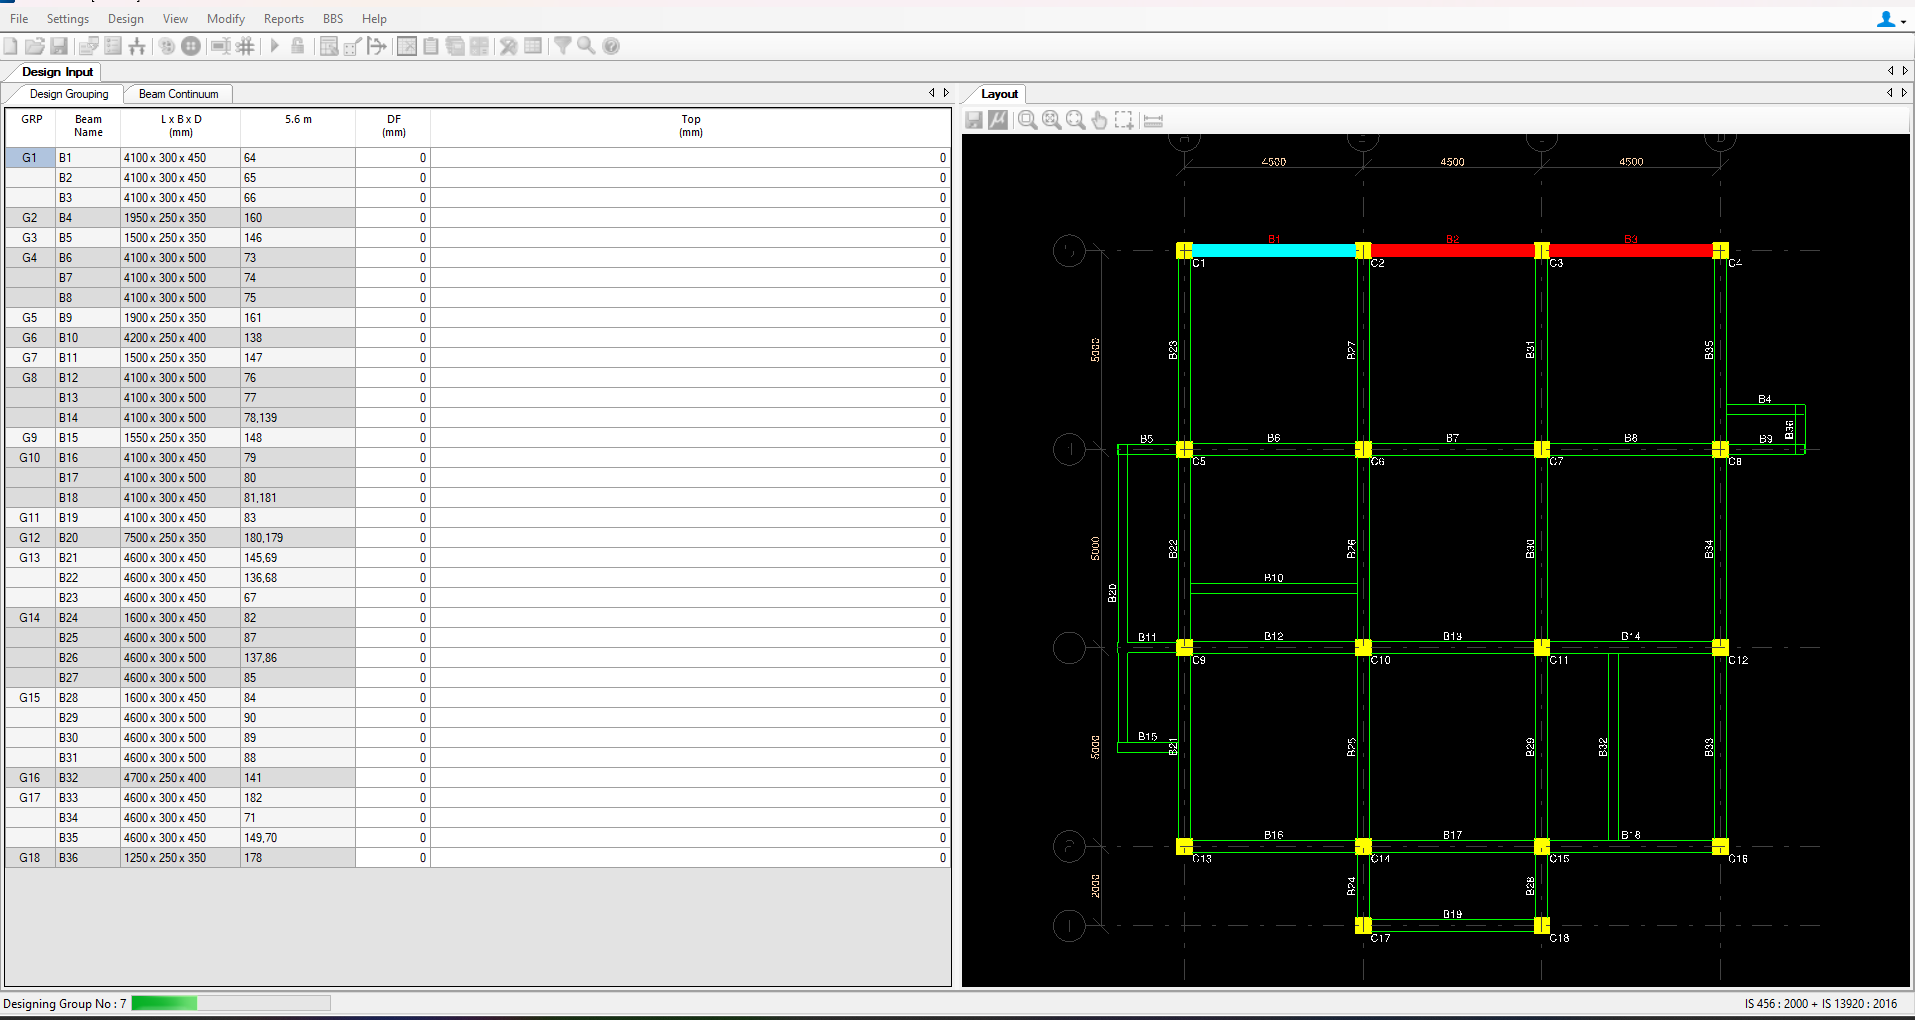Click the DF value cell for beam B10
Screen dimensions: 1915x1020
[x=393, y=338]
